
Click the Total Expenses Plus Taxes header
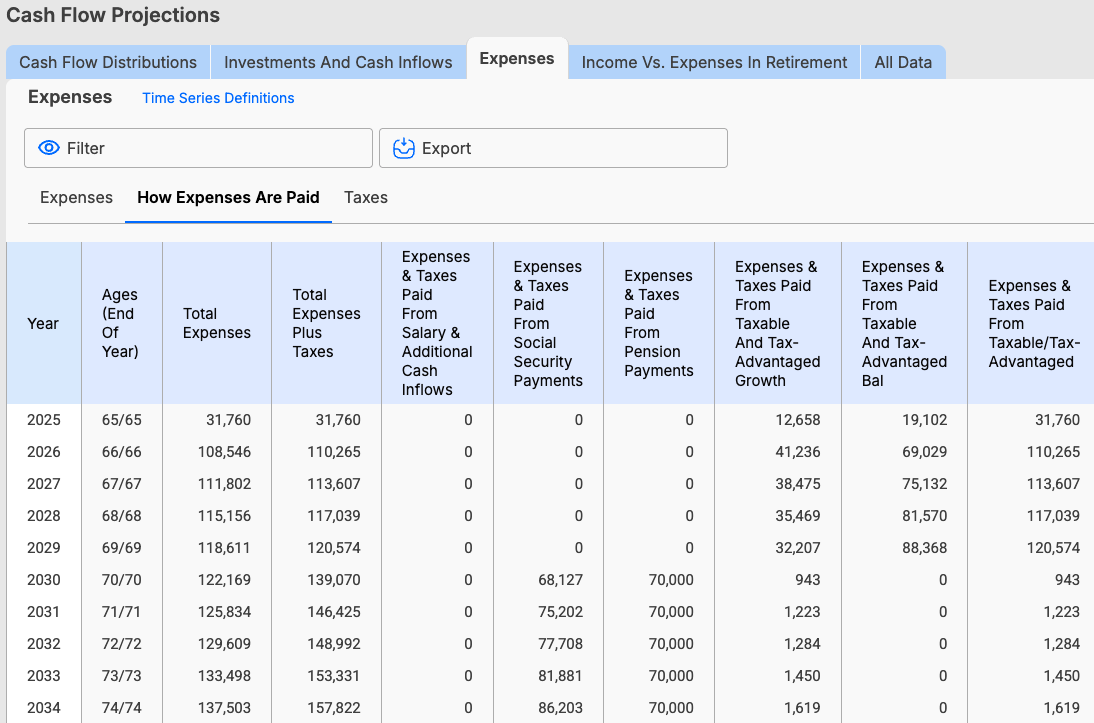pos(326,322)
